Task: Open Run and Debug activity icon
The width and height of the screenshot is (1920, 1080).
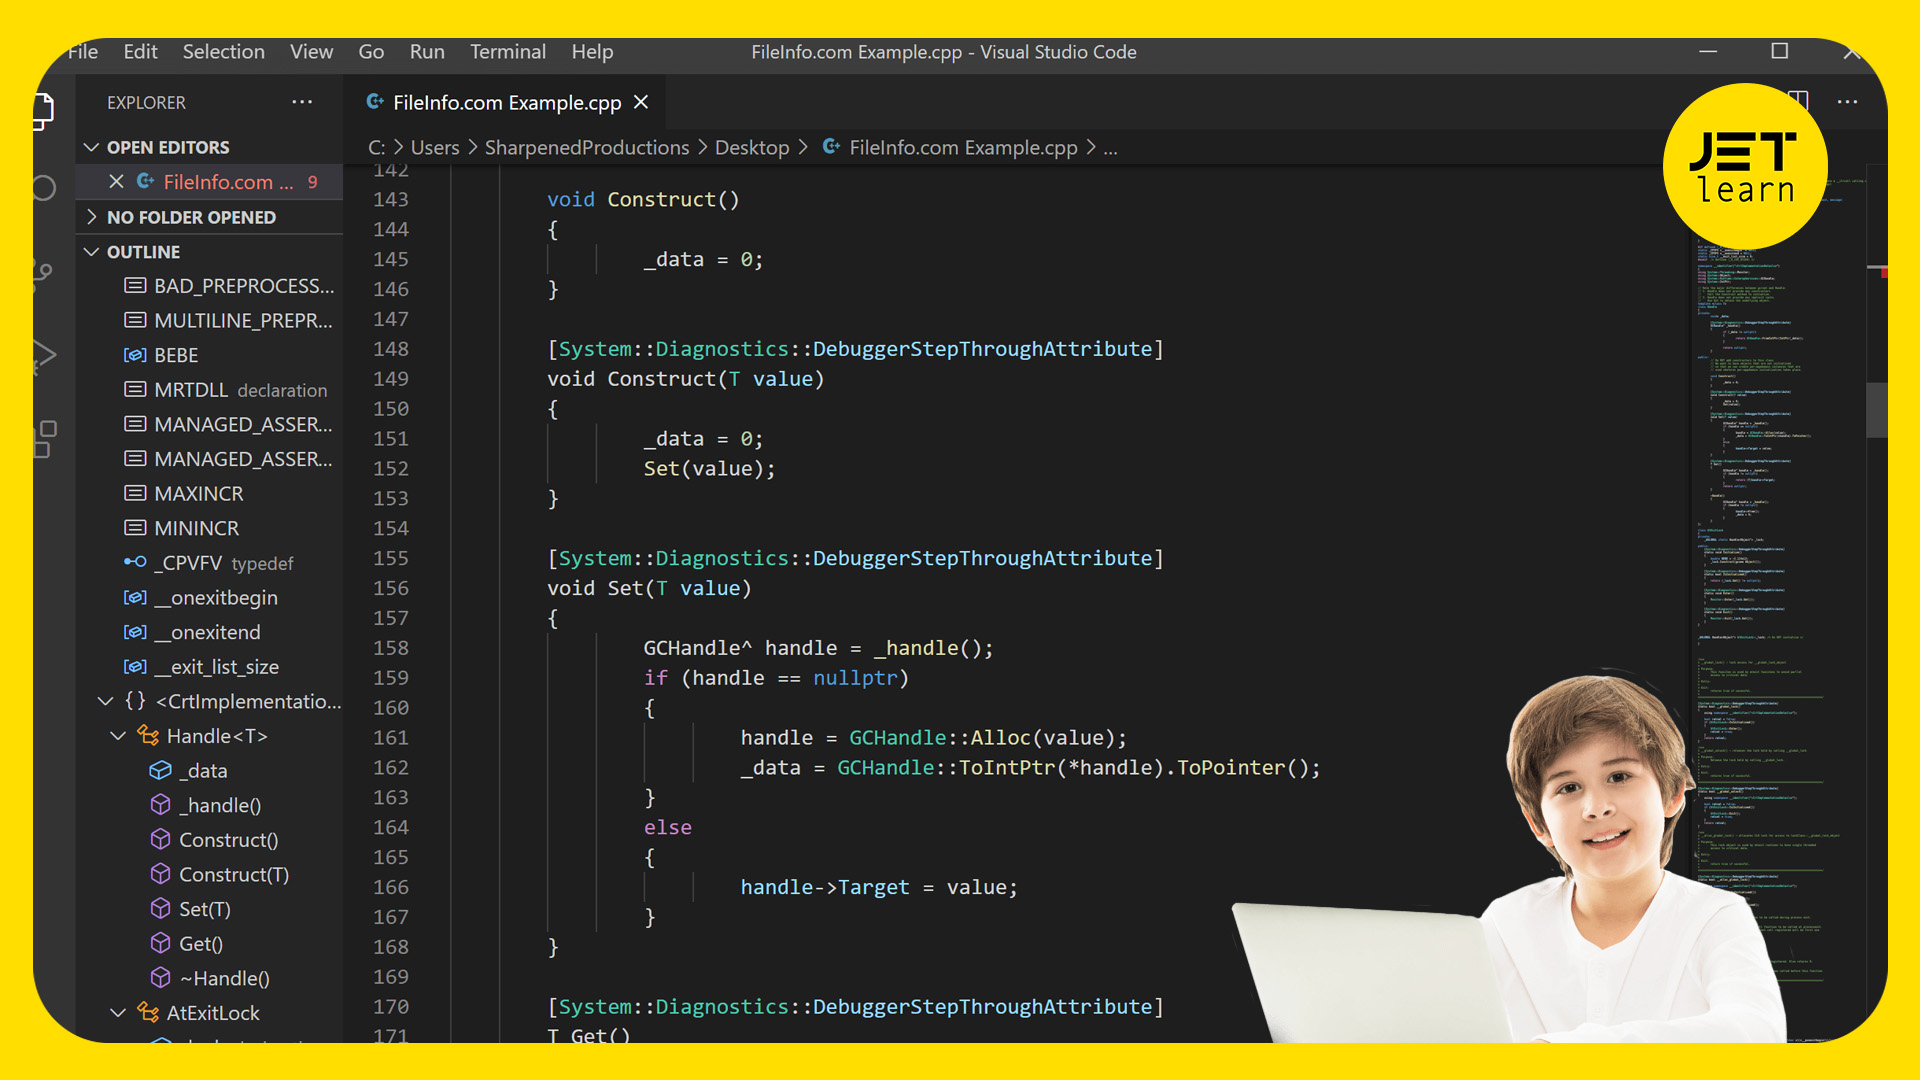Action: pyautogui.click(x=44, y=355)
